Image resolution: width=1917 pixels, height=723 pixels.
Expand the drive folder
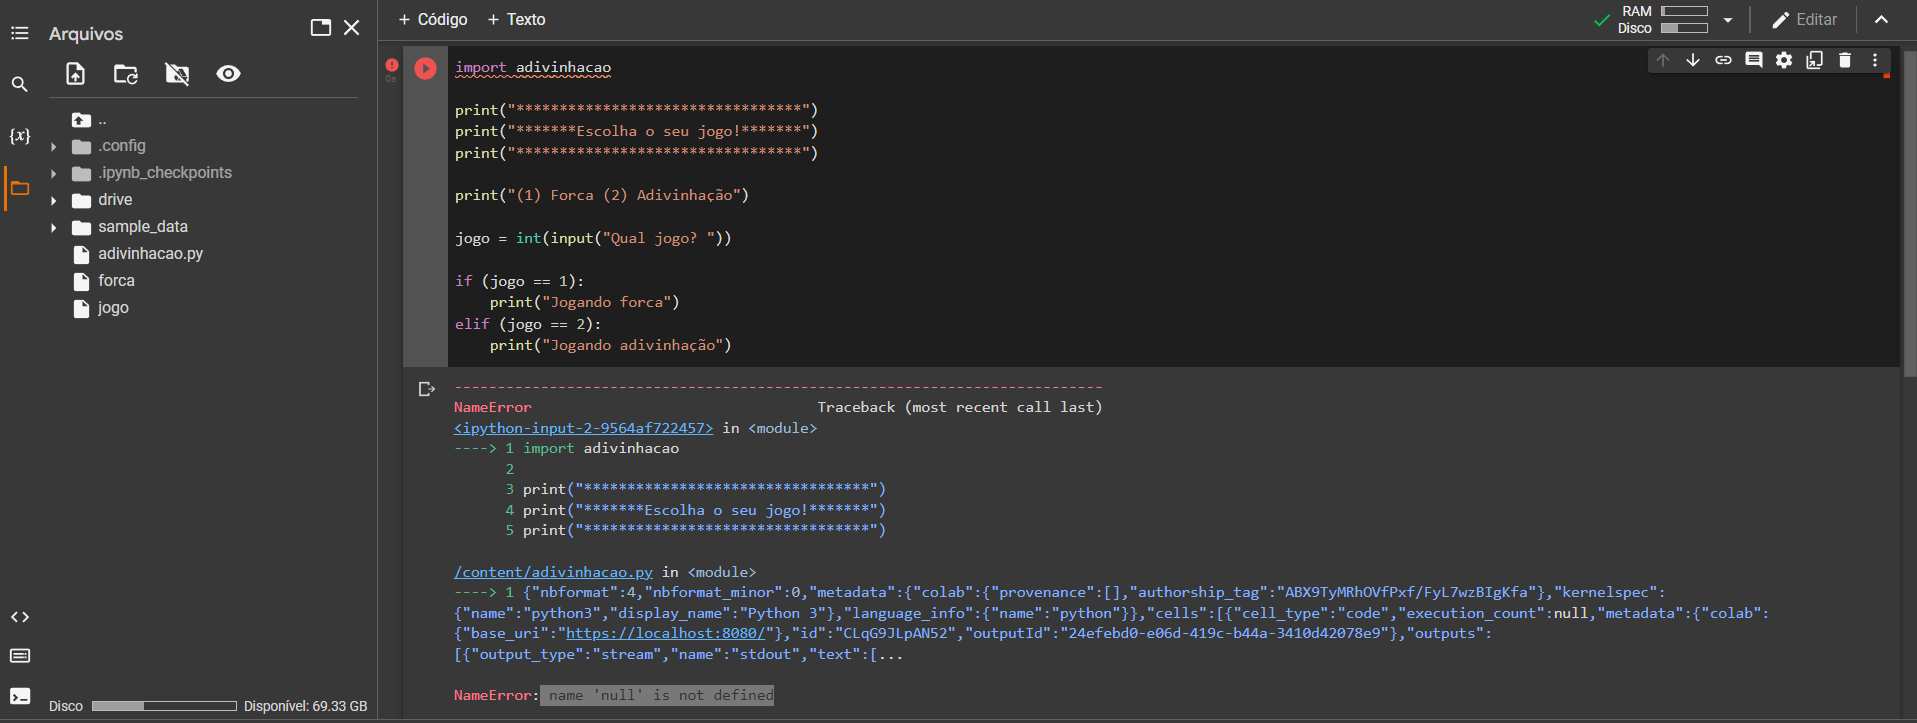(53, 201)
